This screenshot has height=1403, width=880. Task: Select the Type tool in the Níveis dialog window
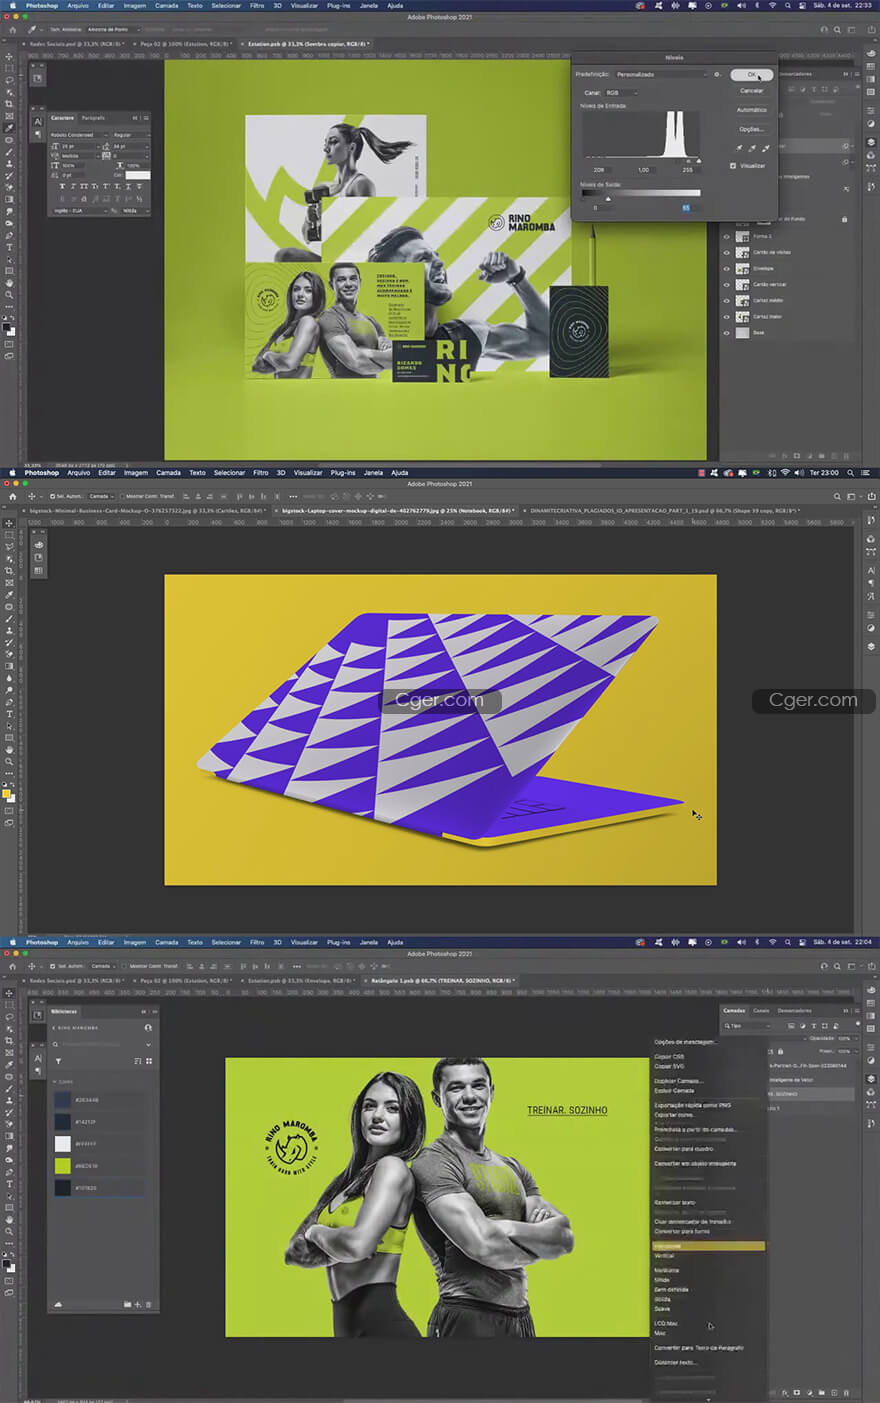click(x=9, y=247)
